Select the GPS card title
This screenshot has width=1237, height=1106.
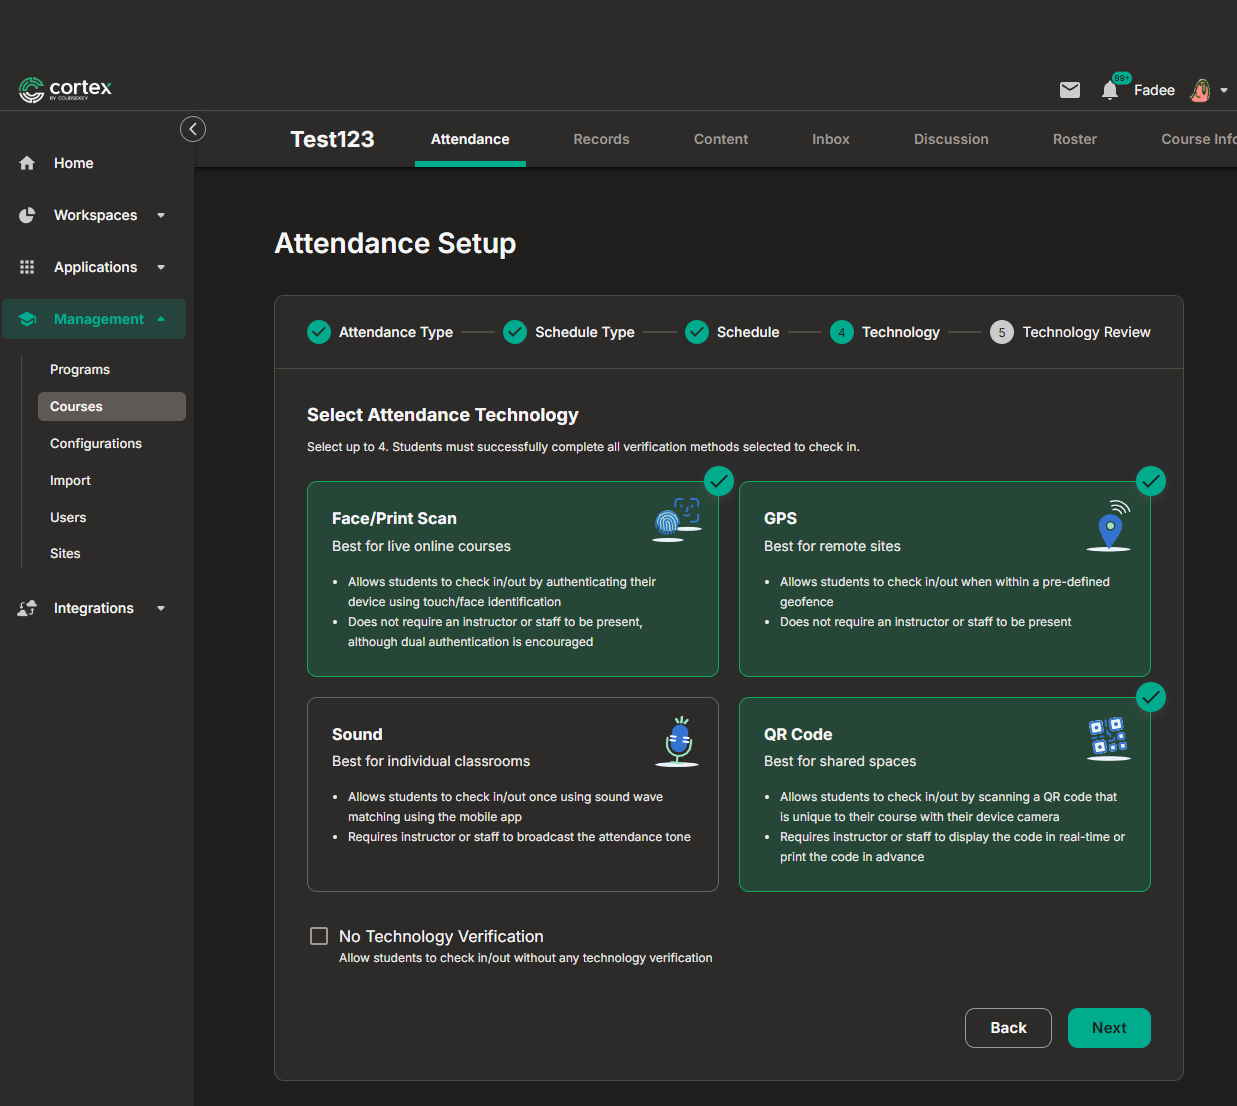click(x=780, y=519)
